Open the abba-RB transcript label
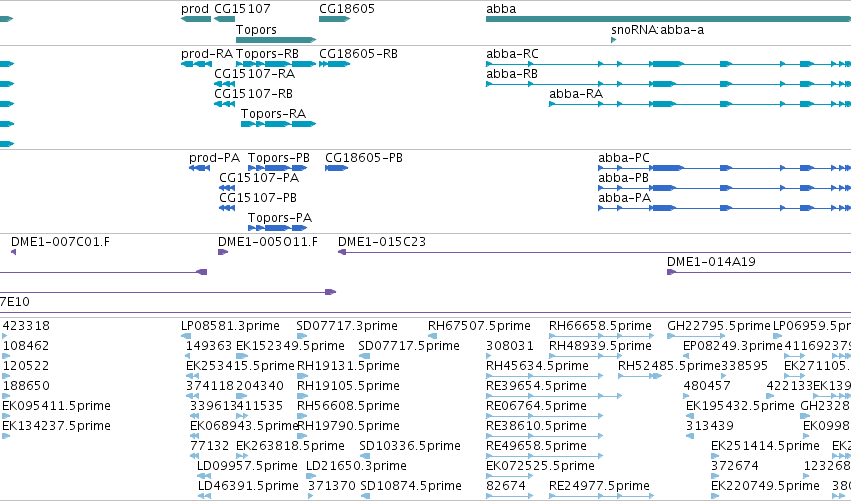This screenshot has width=851, height=501. tap(512, 74)
